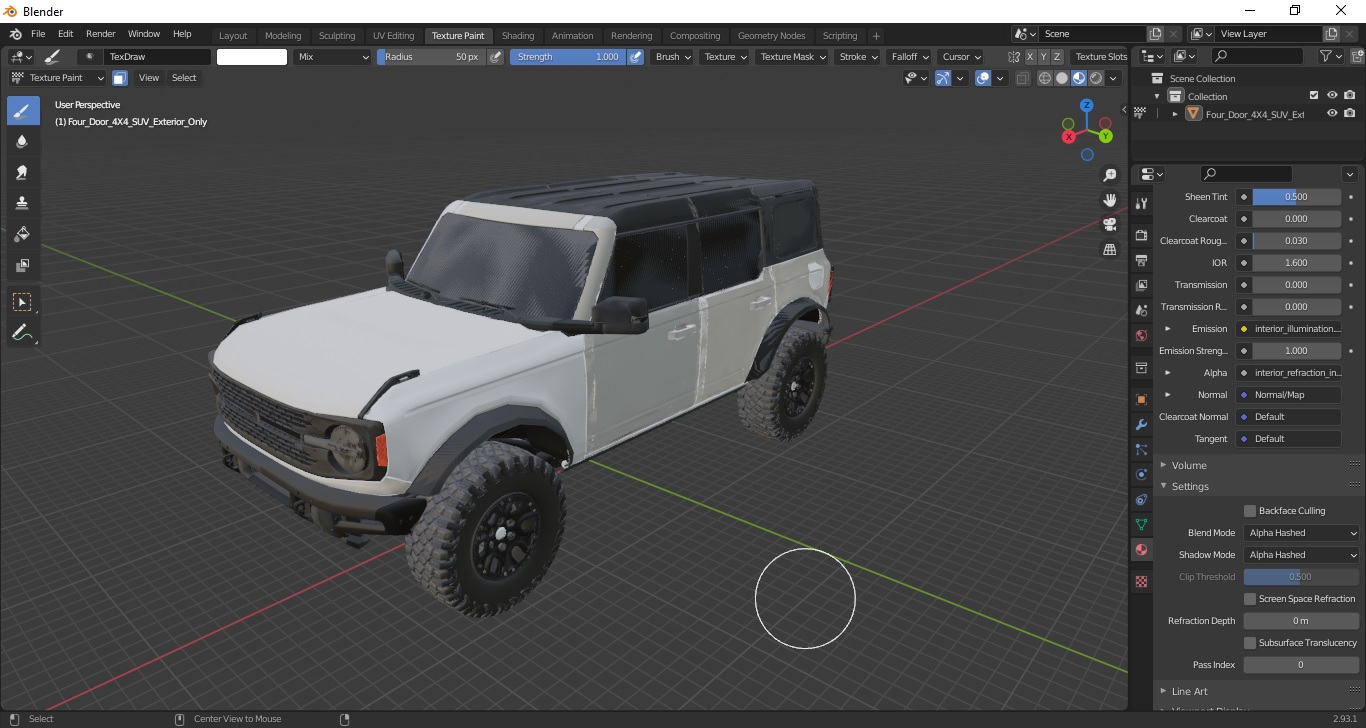
Task: Select the Smear tool
Action: pos(22,173)
